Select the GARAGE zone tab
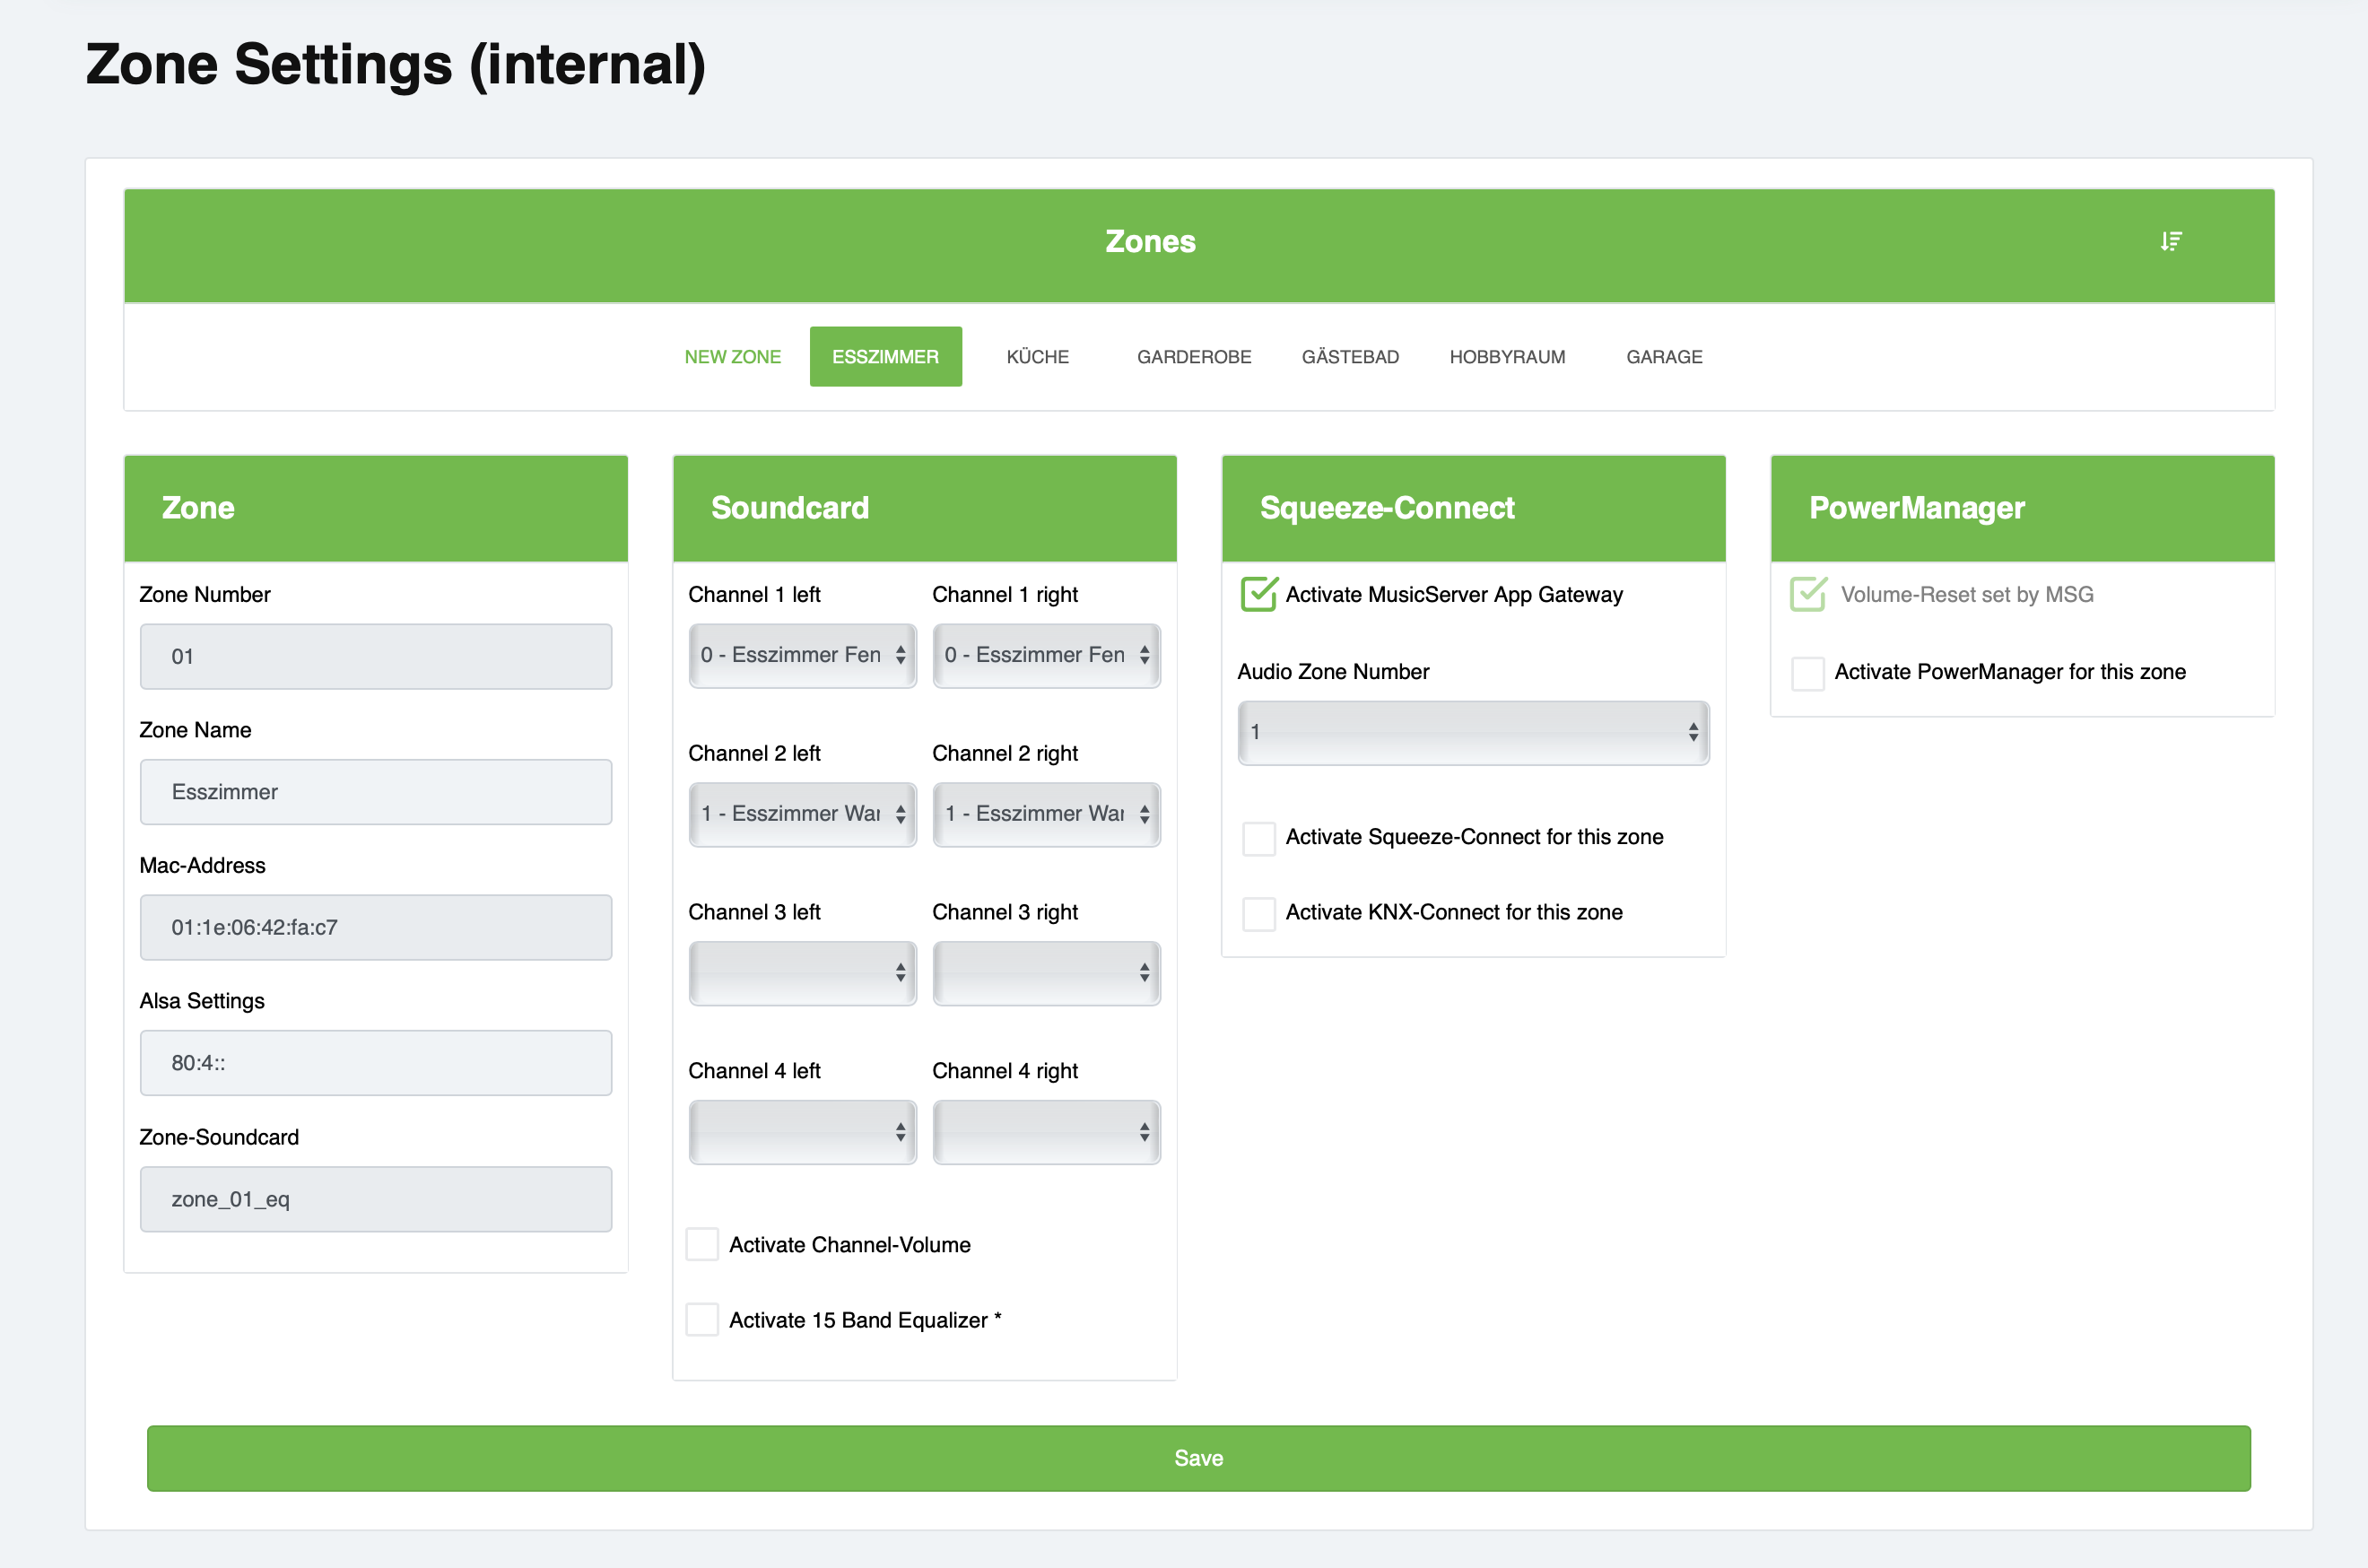Image resolution: width=2368 pixels, height=1568 pixels. (x=1663, y=357)
